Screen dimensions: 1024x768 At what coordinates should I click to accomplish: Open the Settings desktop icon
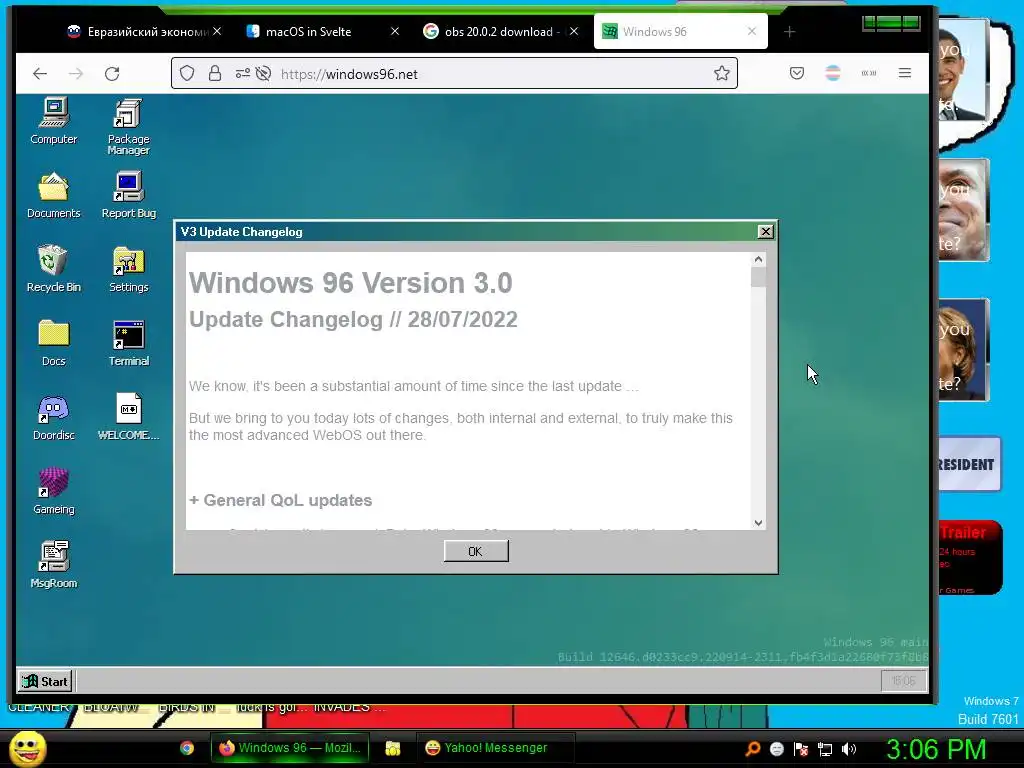(x=129, y=269)
